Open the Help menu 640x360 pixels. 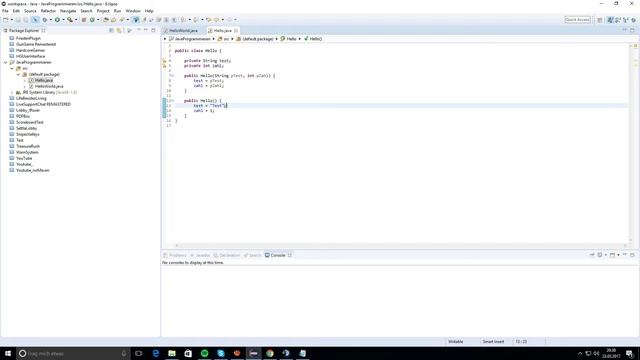pos(149,11)
